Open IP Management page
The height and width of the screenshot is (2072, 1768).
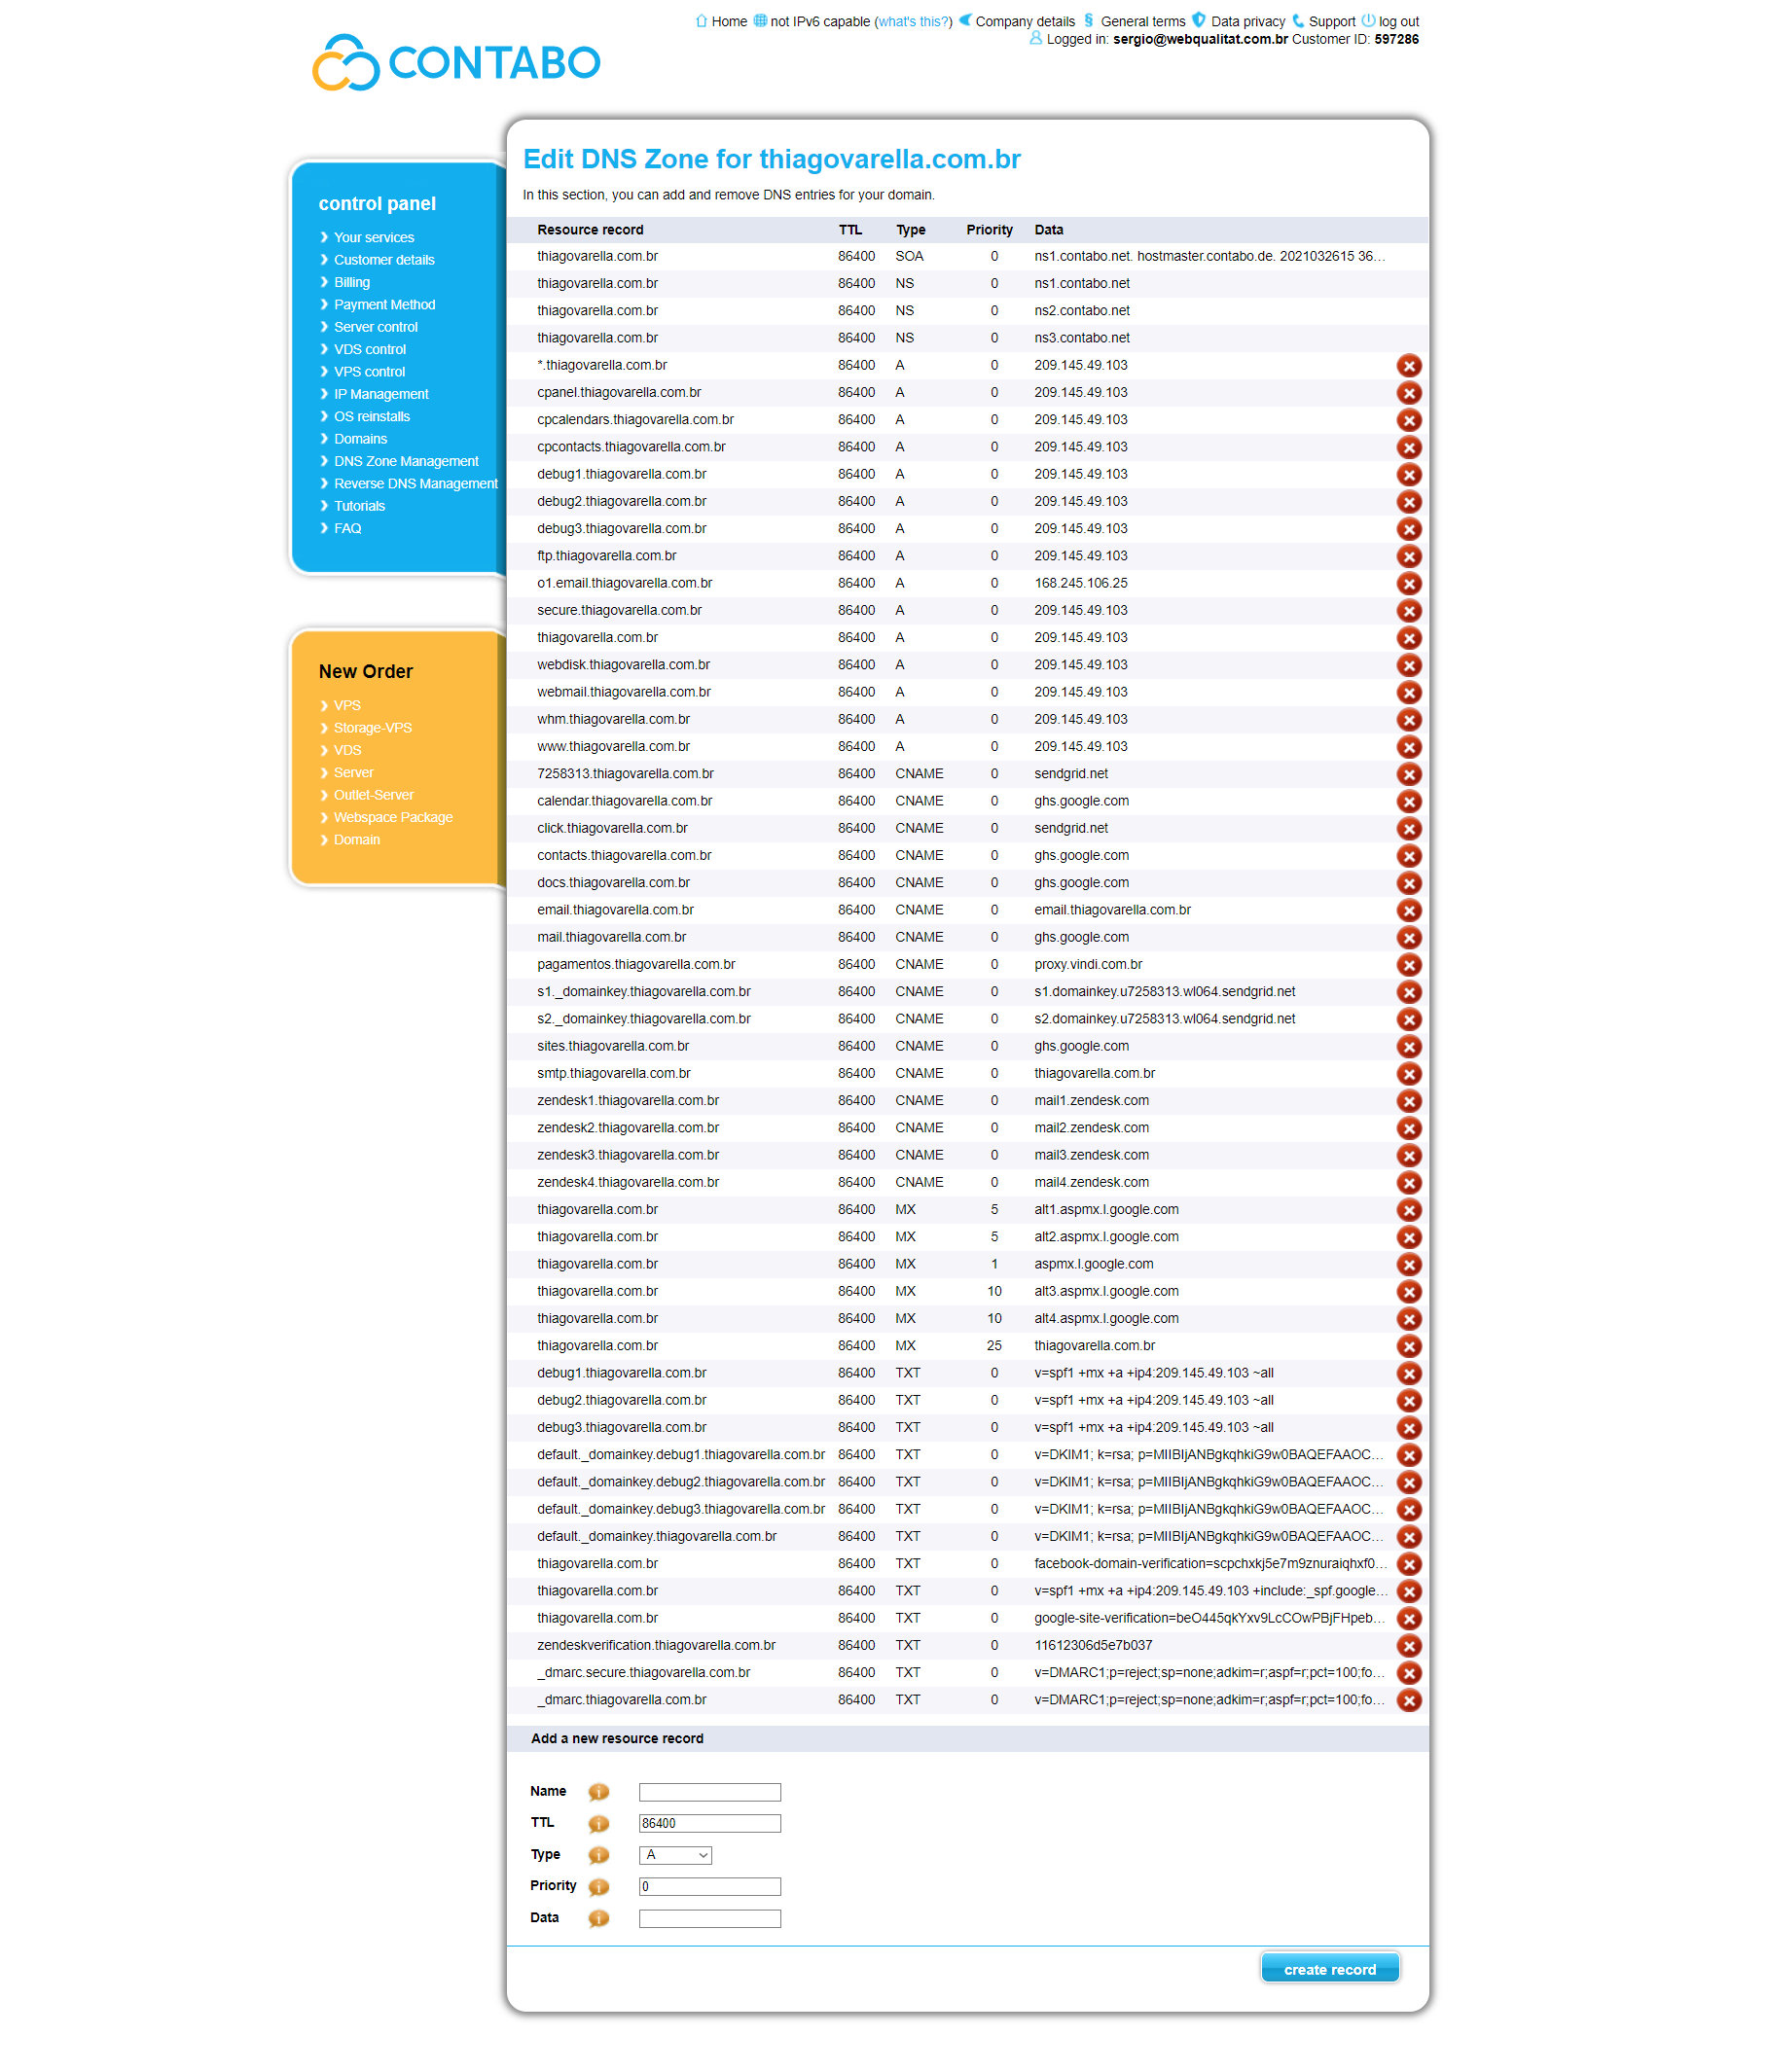pyautogui.click(x=381, y=394)
